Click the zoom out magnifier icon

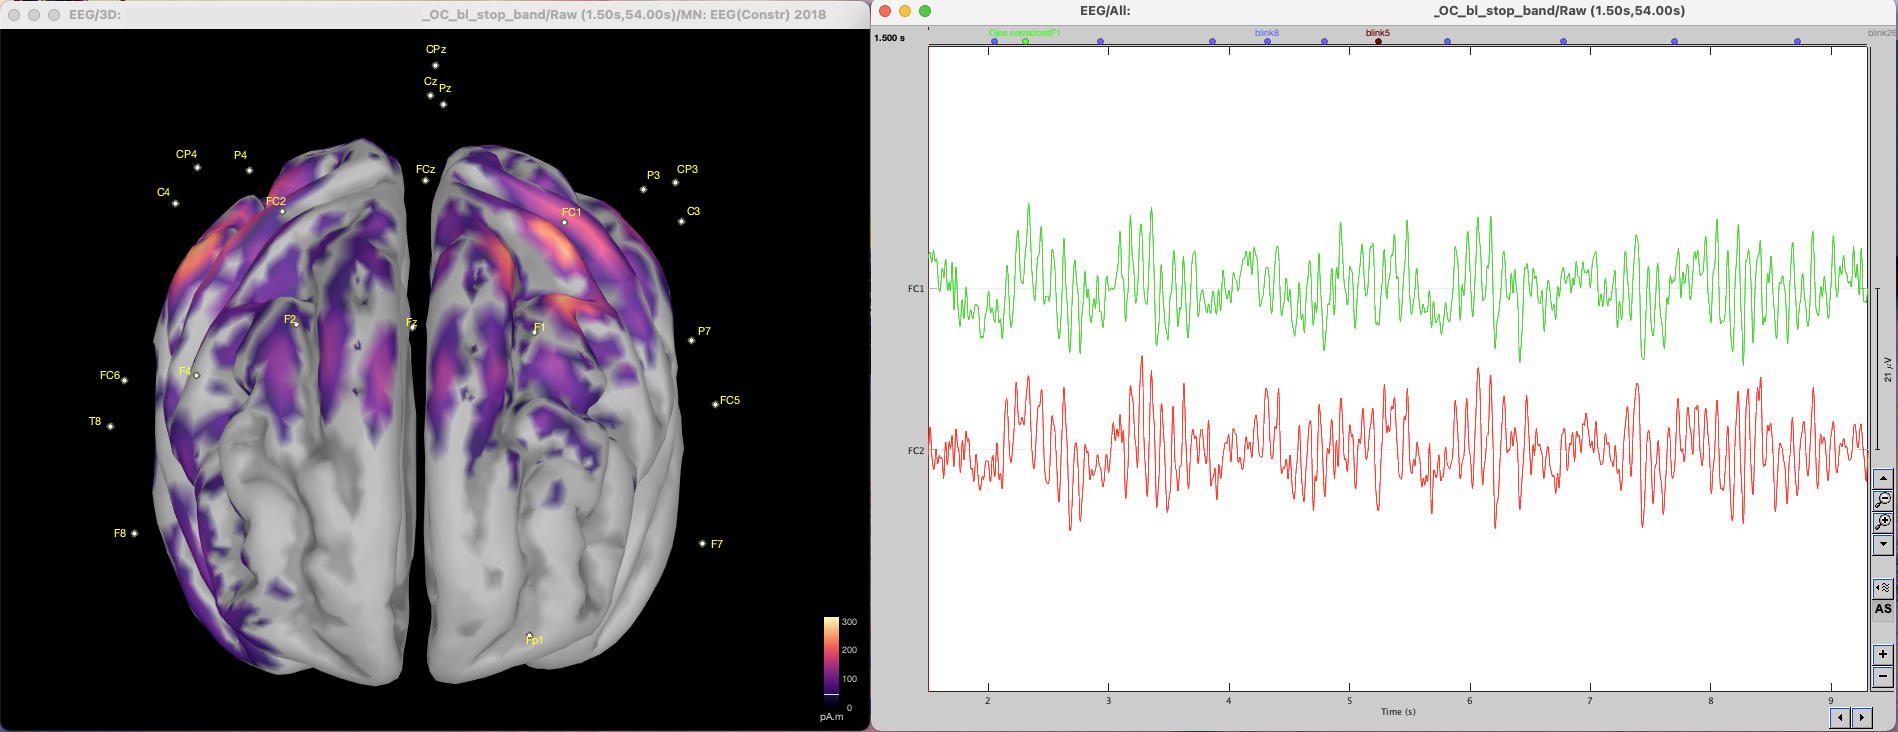pos(1882,500)
